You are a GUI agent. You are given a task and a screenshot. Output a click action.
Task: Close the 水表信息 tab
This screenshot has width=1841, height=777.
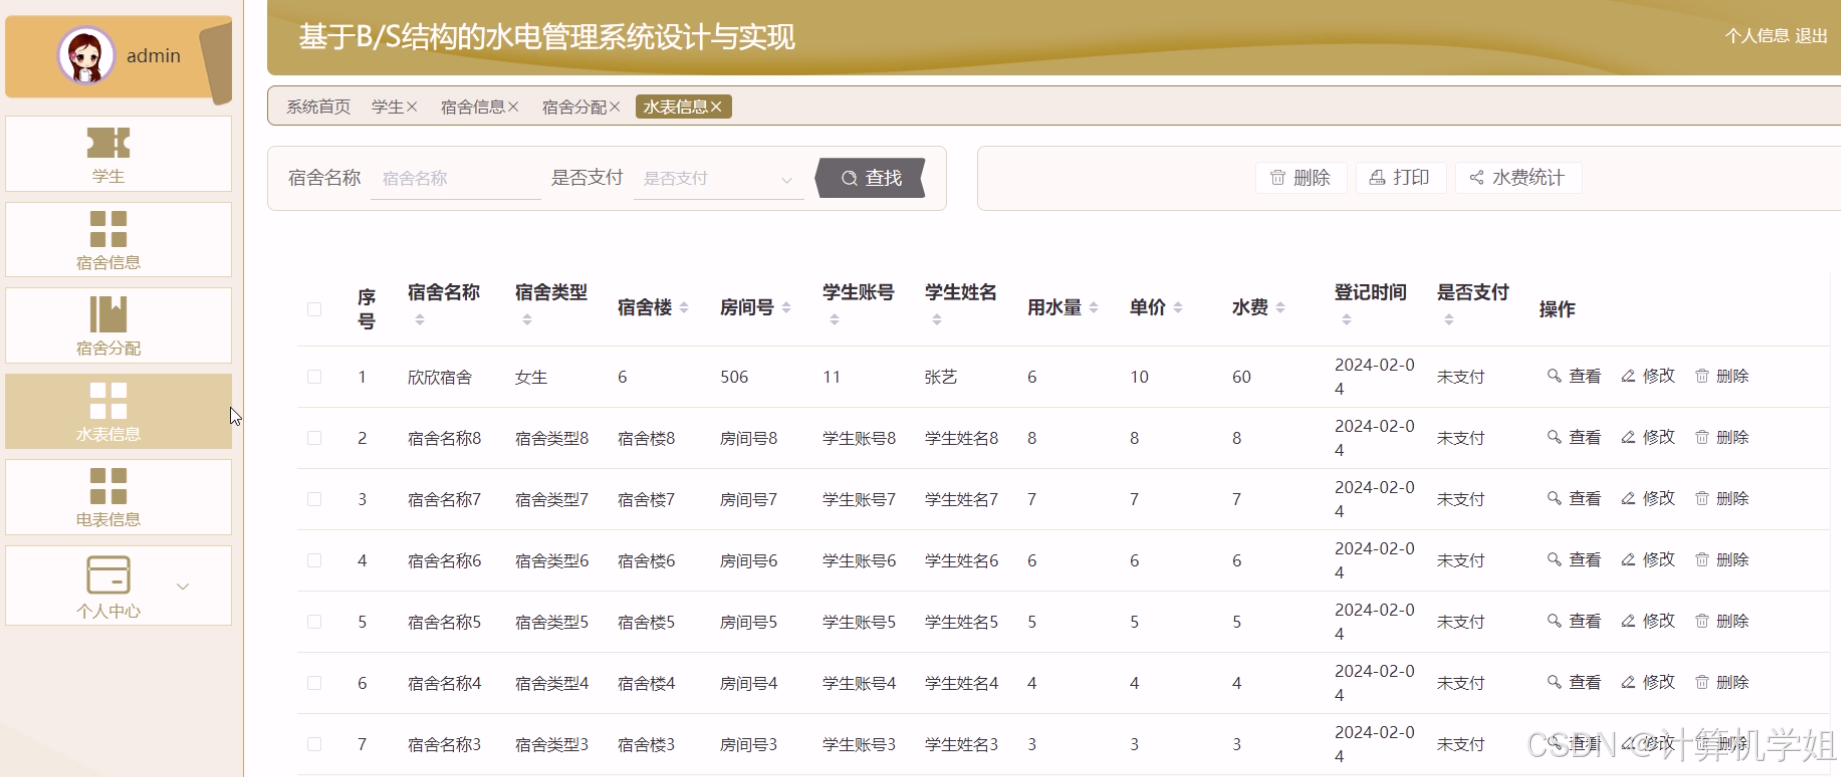716,107
